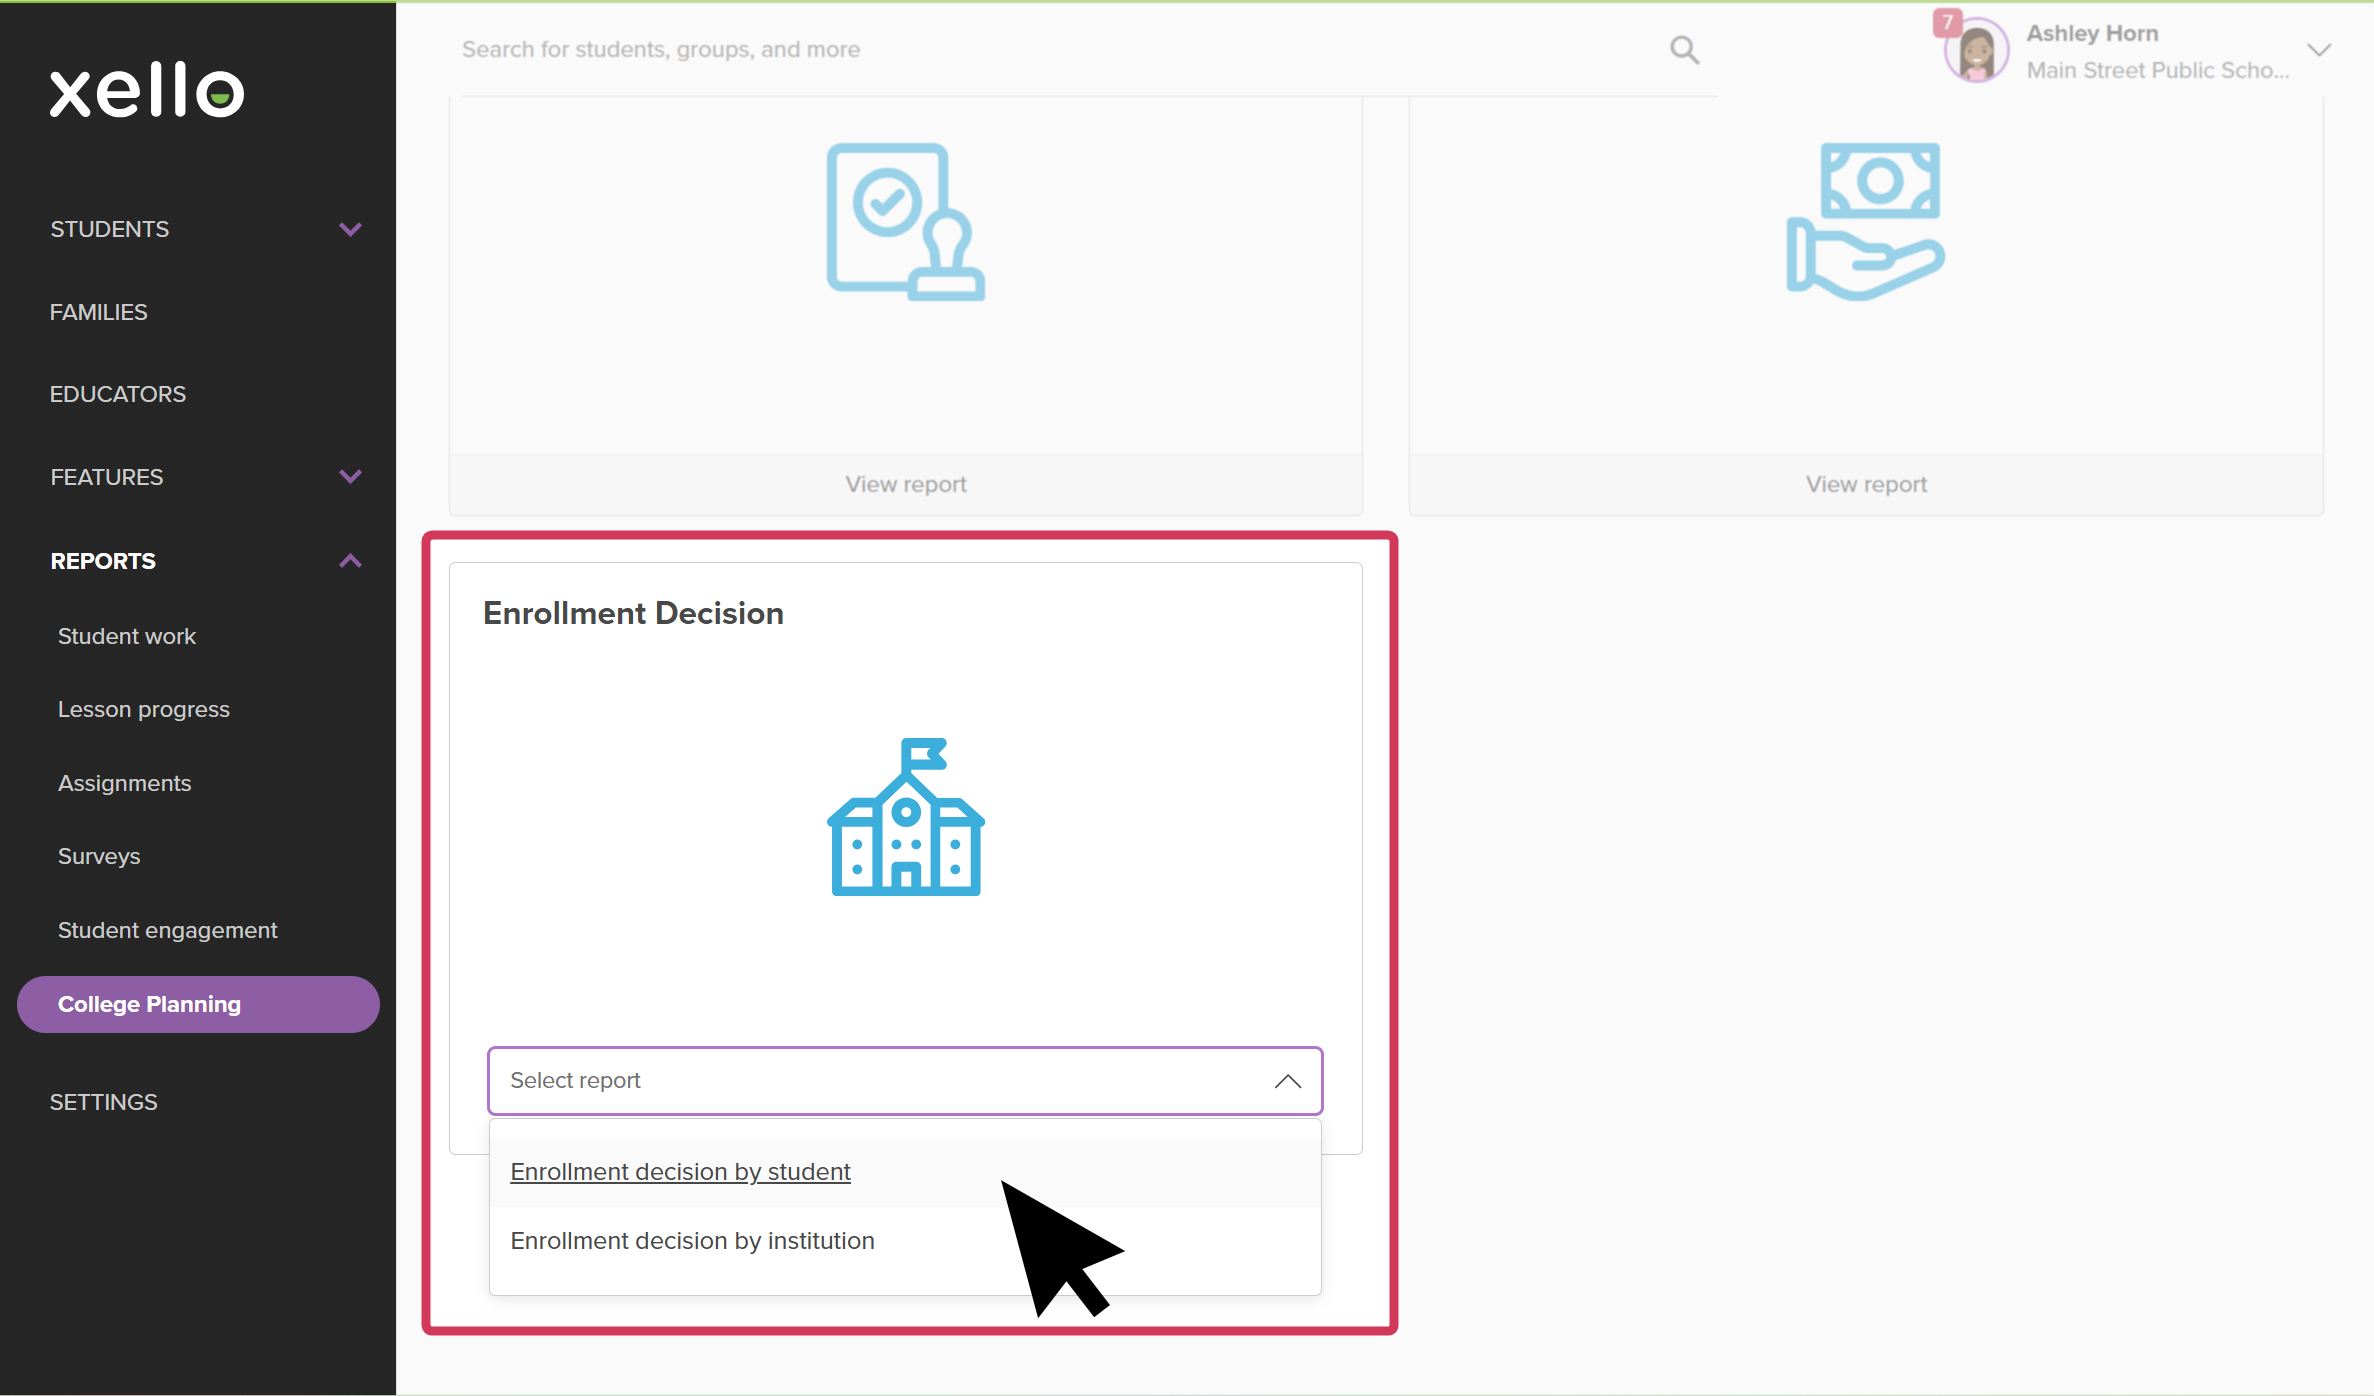
Task: Expand the Features menu chevron
Action: (350, 477)
